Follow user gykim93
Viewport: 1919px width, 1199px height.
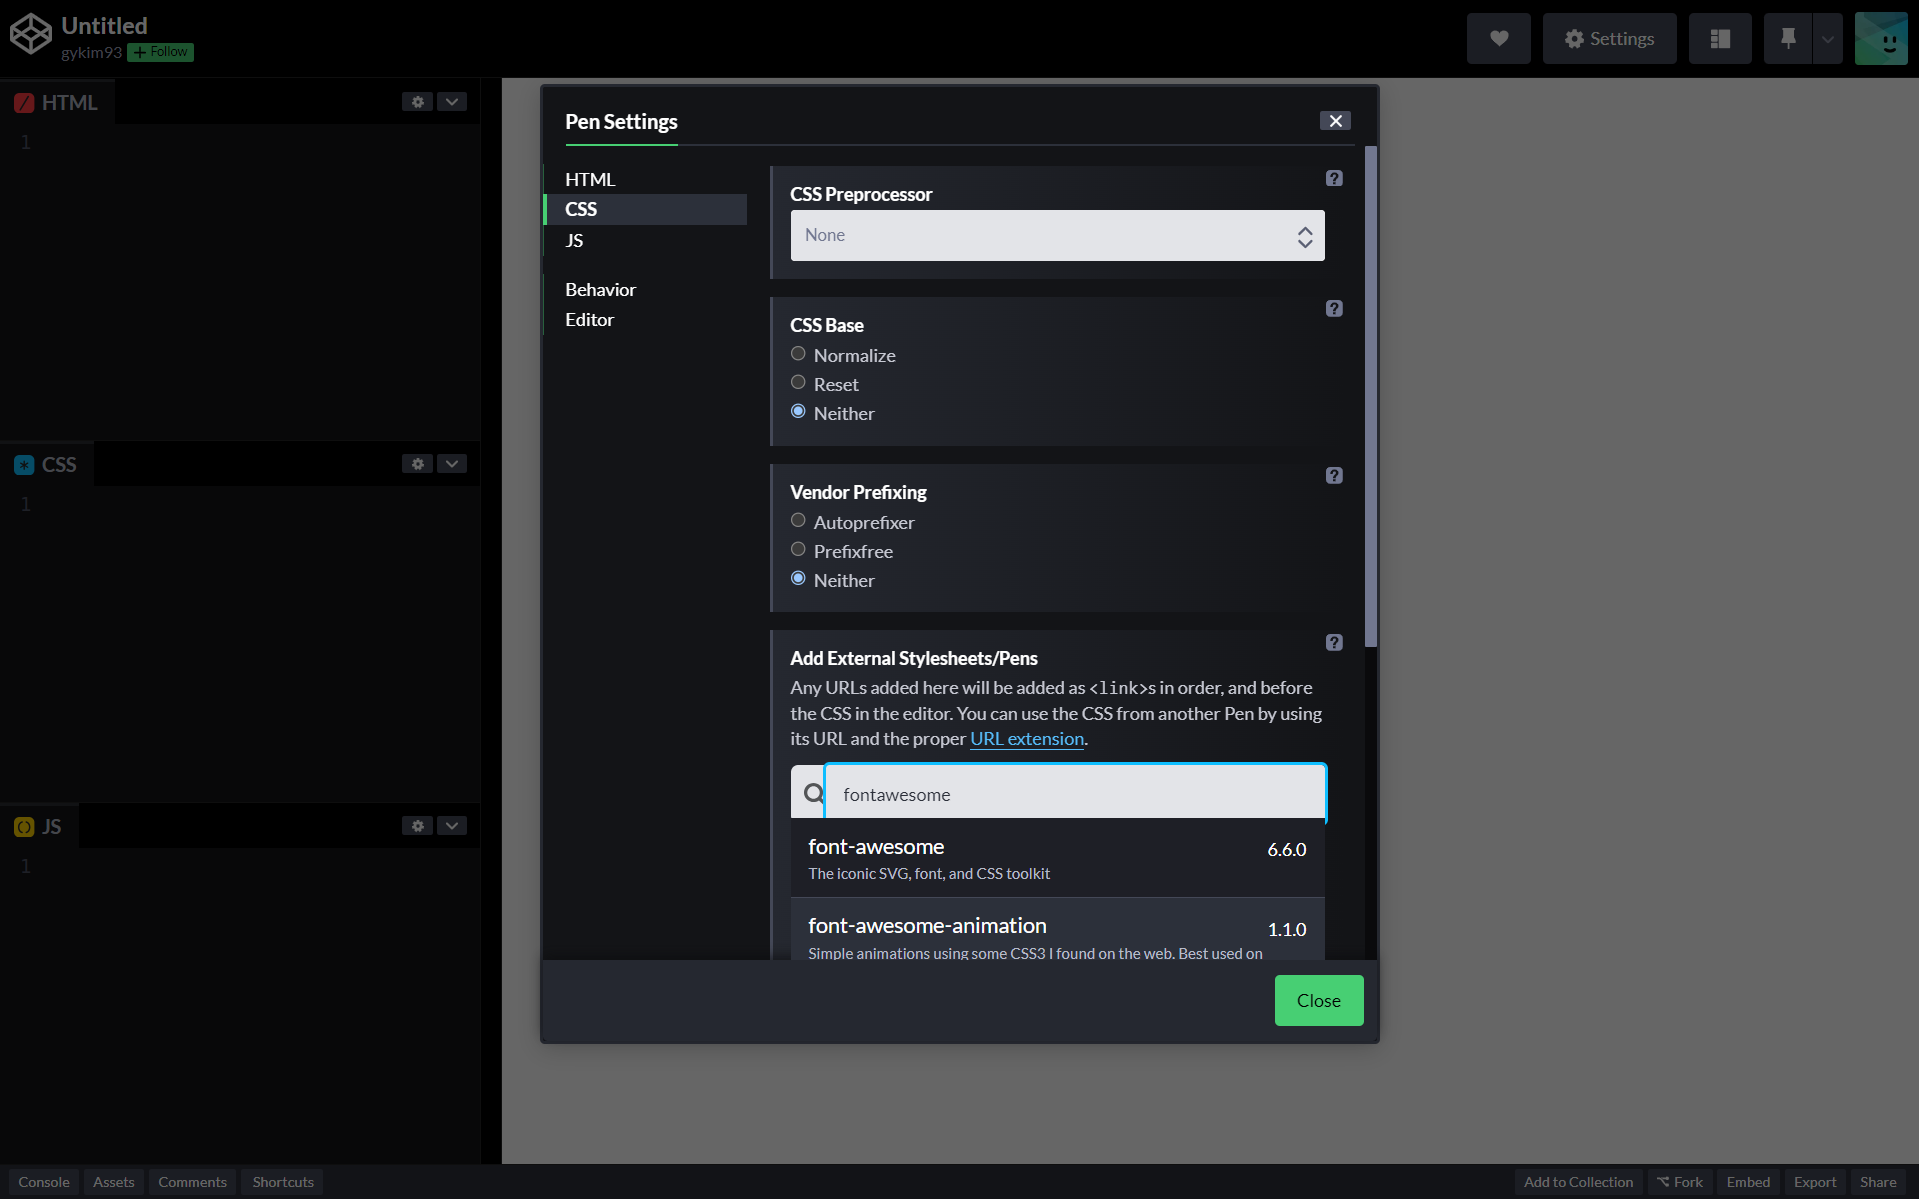click(x=160, y=53)
